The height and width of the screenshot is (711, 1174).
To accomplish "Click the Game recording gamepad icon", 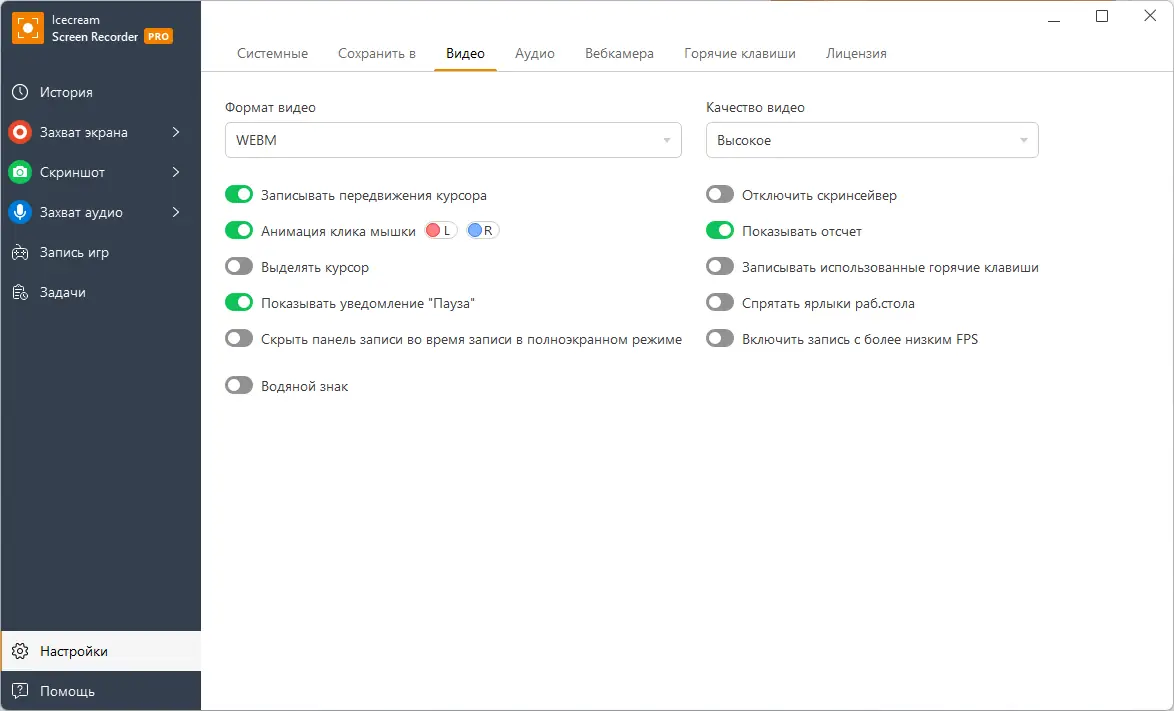I will 20,252.
